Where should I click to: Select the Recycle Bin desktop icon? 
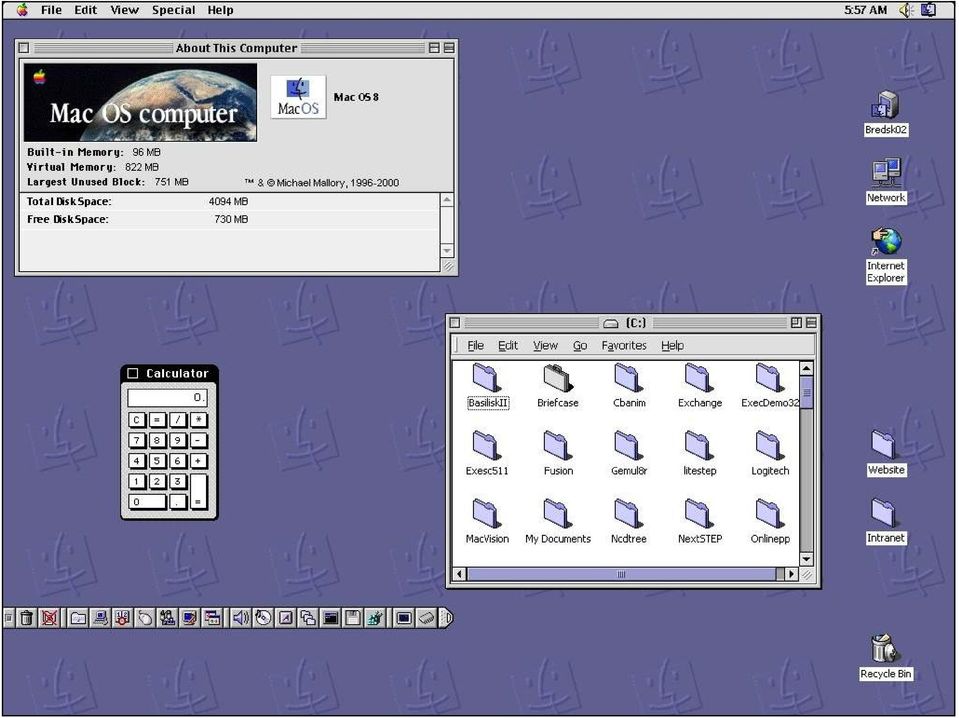885,656
